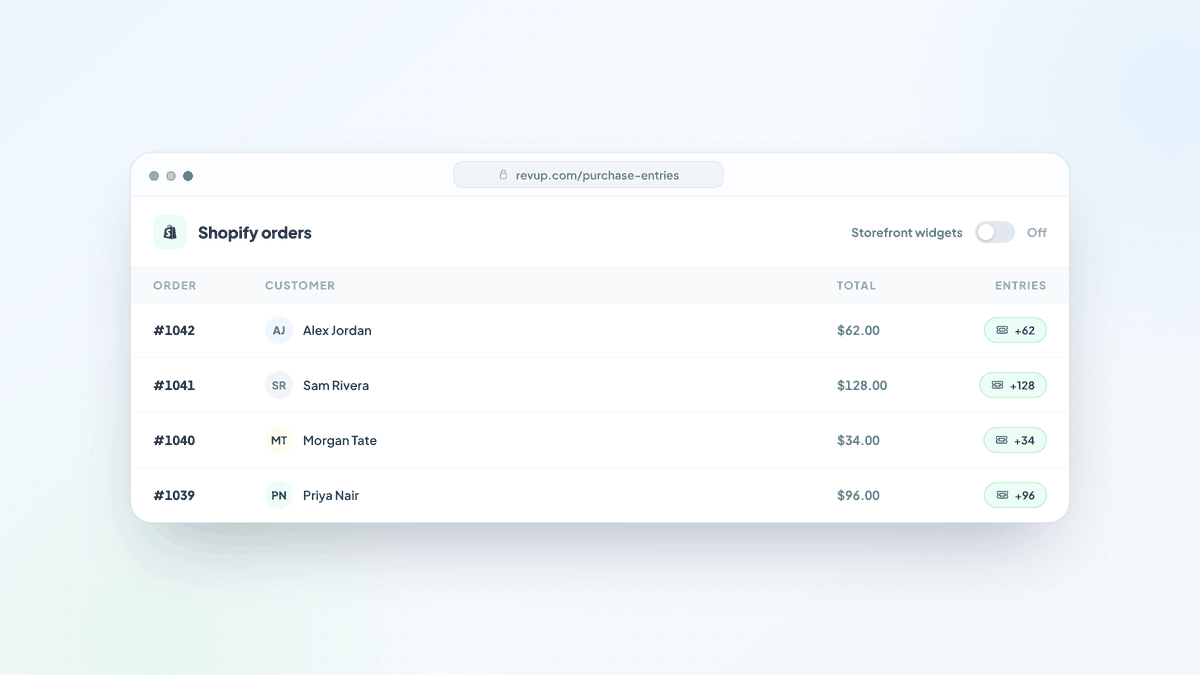Click the $96.00 total

pos(858,495)
